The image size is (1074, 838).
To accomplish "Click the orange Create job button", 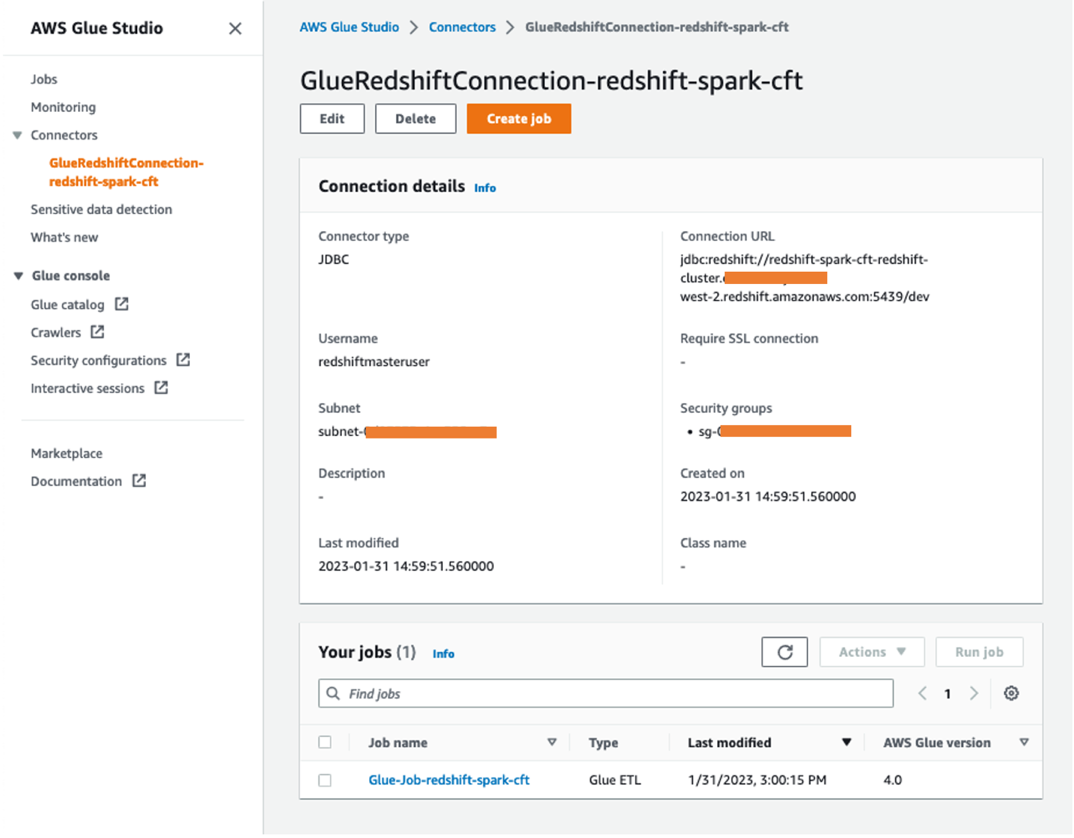I will pos(519,119).
